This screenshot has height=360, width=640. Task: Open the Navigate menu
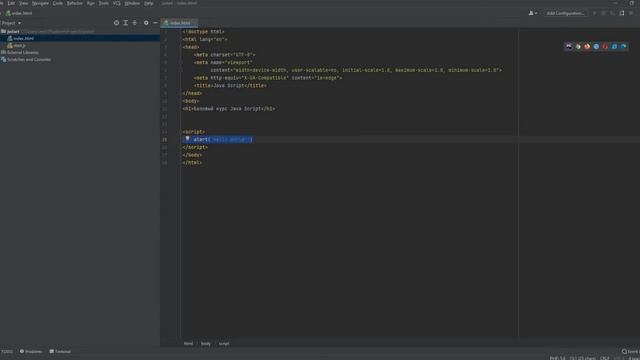point(40,3)
